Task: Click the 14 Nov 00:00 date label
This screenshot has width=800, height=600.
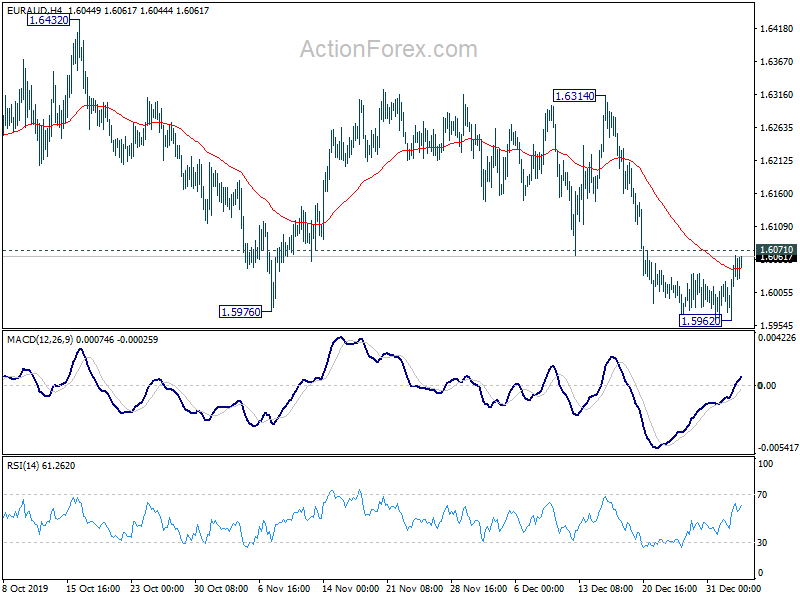Action: (350, 588)
